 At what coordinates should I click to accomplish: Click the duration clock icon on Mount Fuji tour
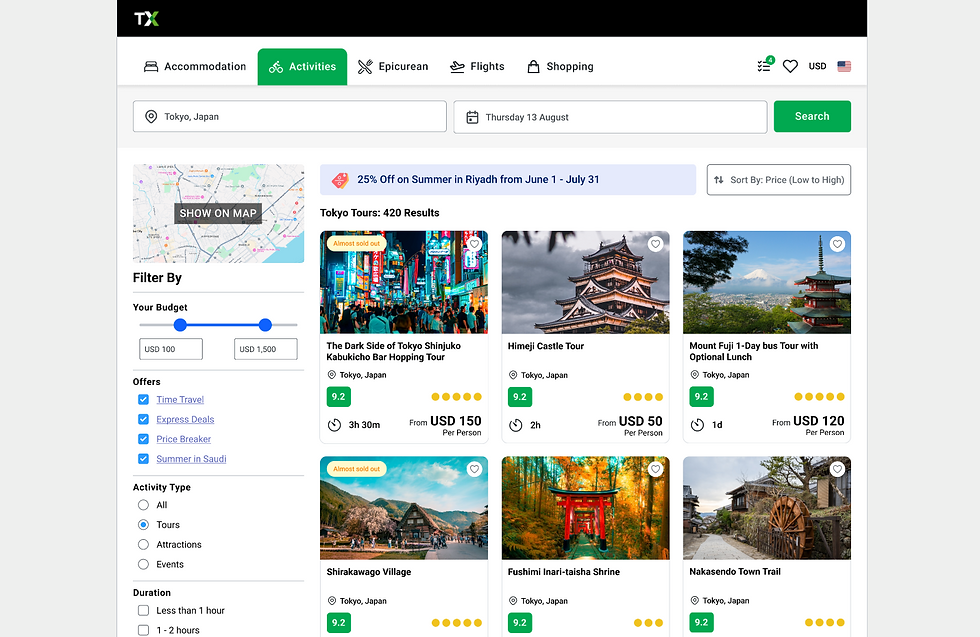pos(697,425)
